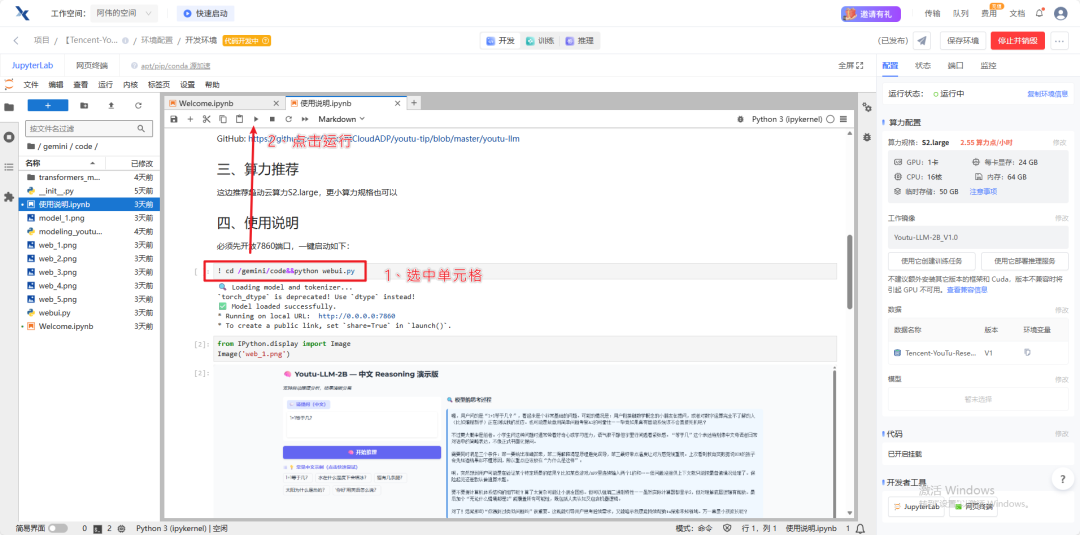
Task: Add a new tab with the plus button
Action: (x=414, y=103)
